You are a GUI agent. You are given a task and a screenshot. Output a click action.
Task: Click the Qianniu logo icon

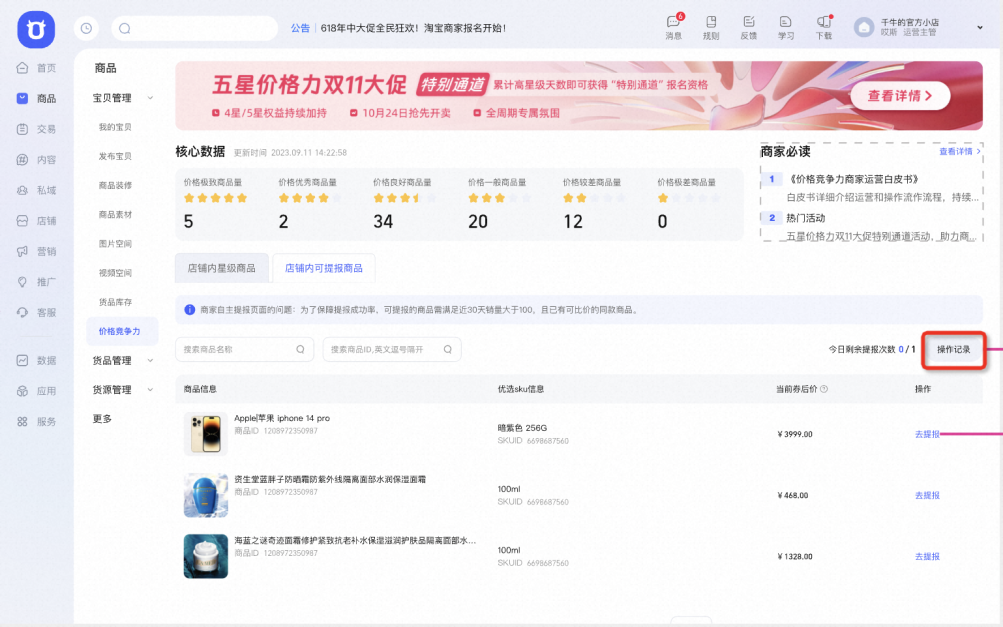(36, 29)
